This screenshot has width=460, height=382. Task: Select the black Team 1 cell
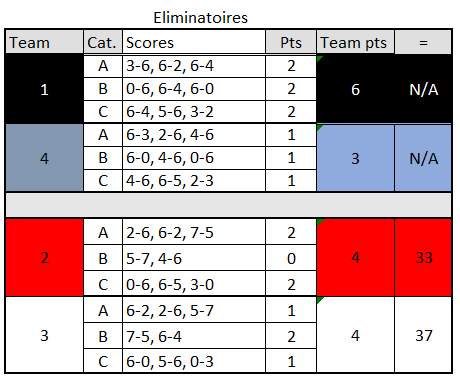pyautogui.click(x=44, y=89)
